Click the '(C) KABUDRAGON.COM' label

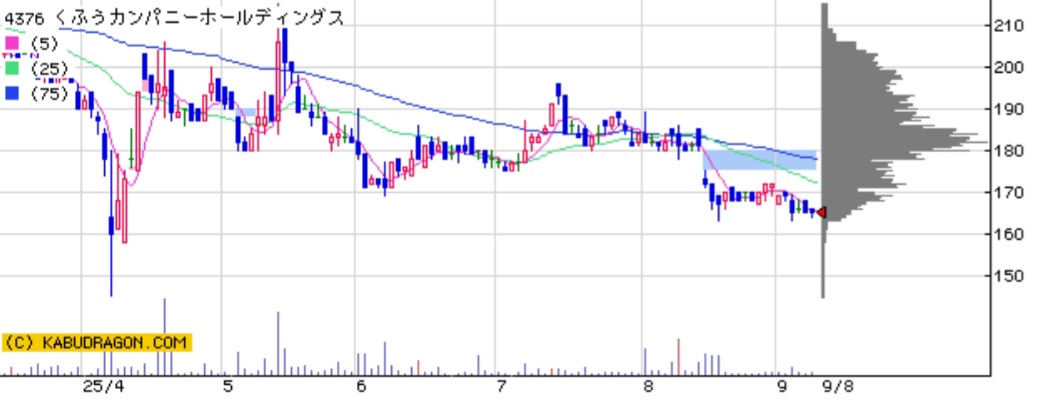(x=96, y=342)
